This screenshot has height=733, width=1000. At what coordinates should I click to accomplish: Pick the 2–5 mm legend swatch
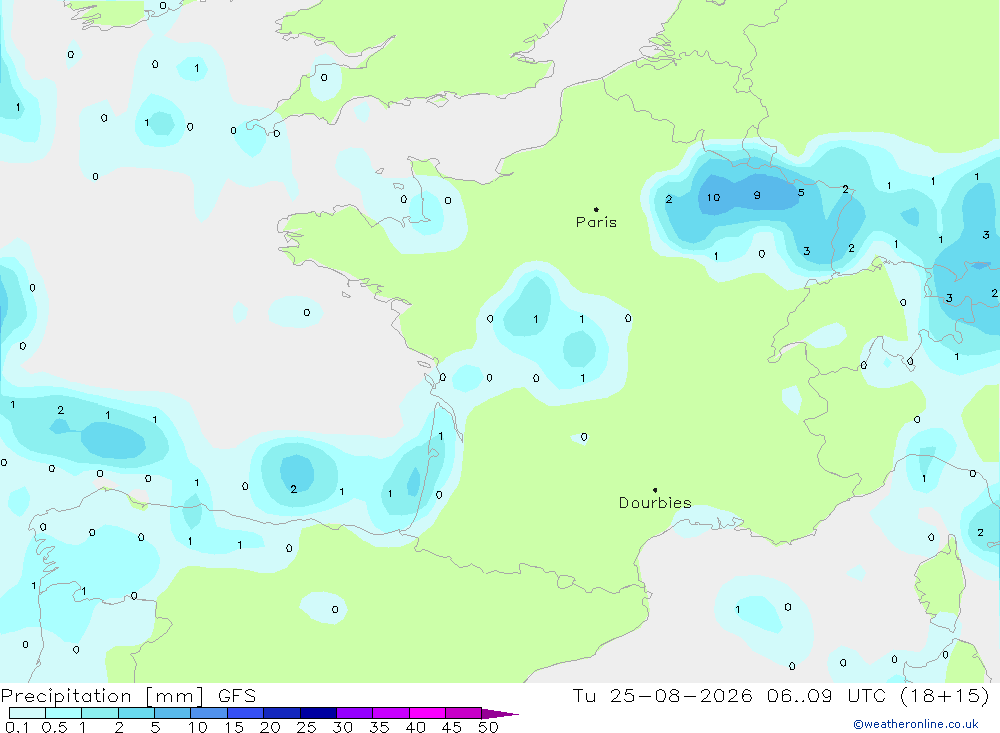pos(136,713)
